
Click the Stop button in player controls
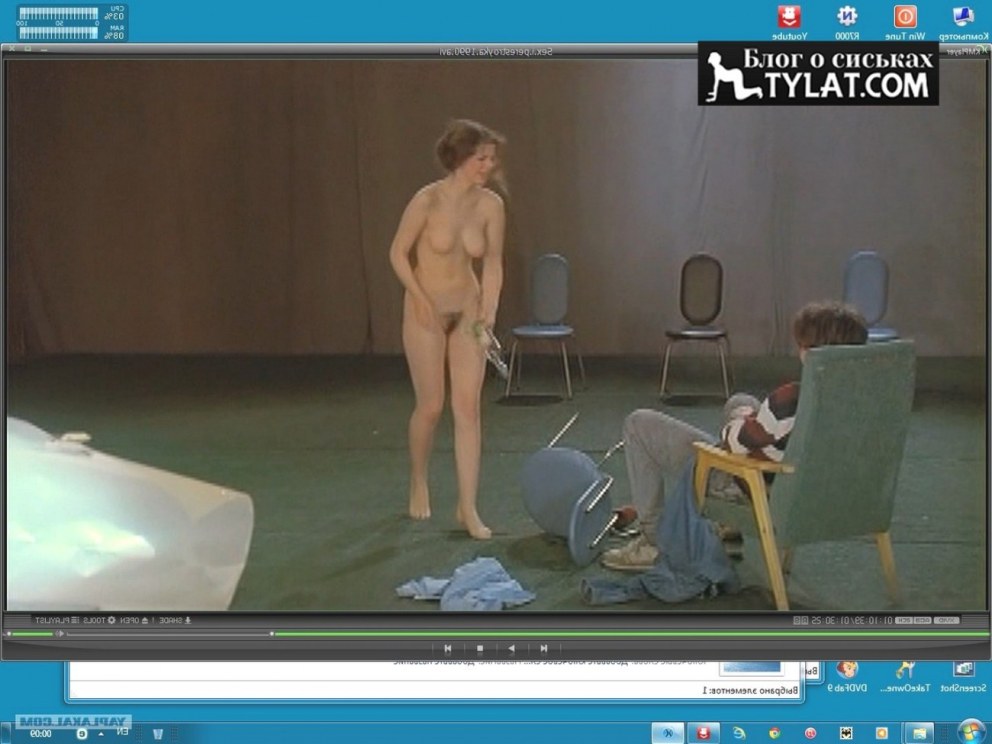(479, 648)
